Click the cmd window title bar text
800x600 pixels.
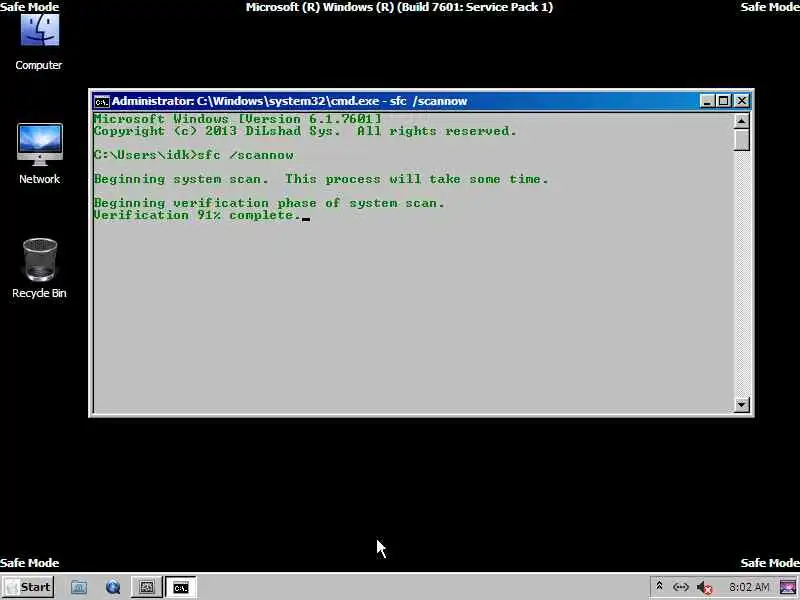(x=289, y=101)
